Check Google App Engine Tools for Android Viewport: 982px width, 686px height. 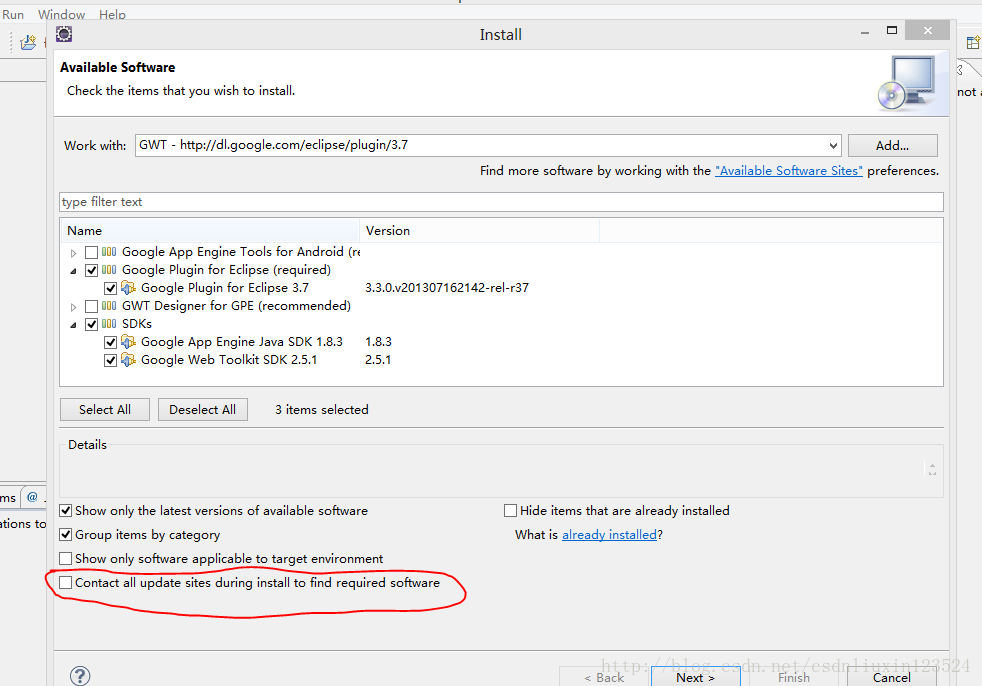(91, 252)
